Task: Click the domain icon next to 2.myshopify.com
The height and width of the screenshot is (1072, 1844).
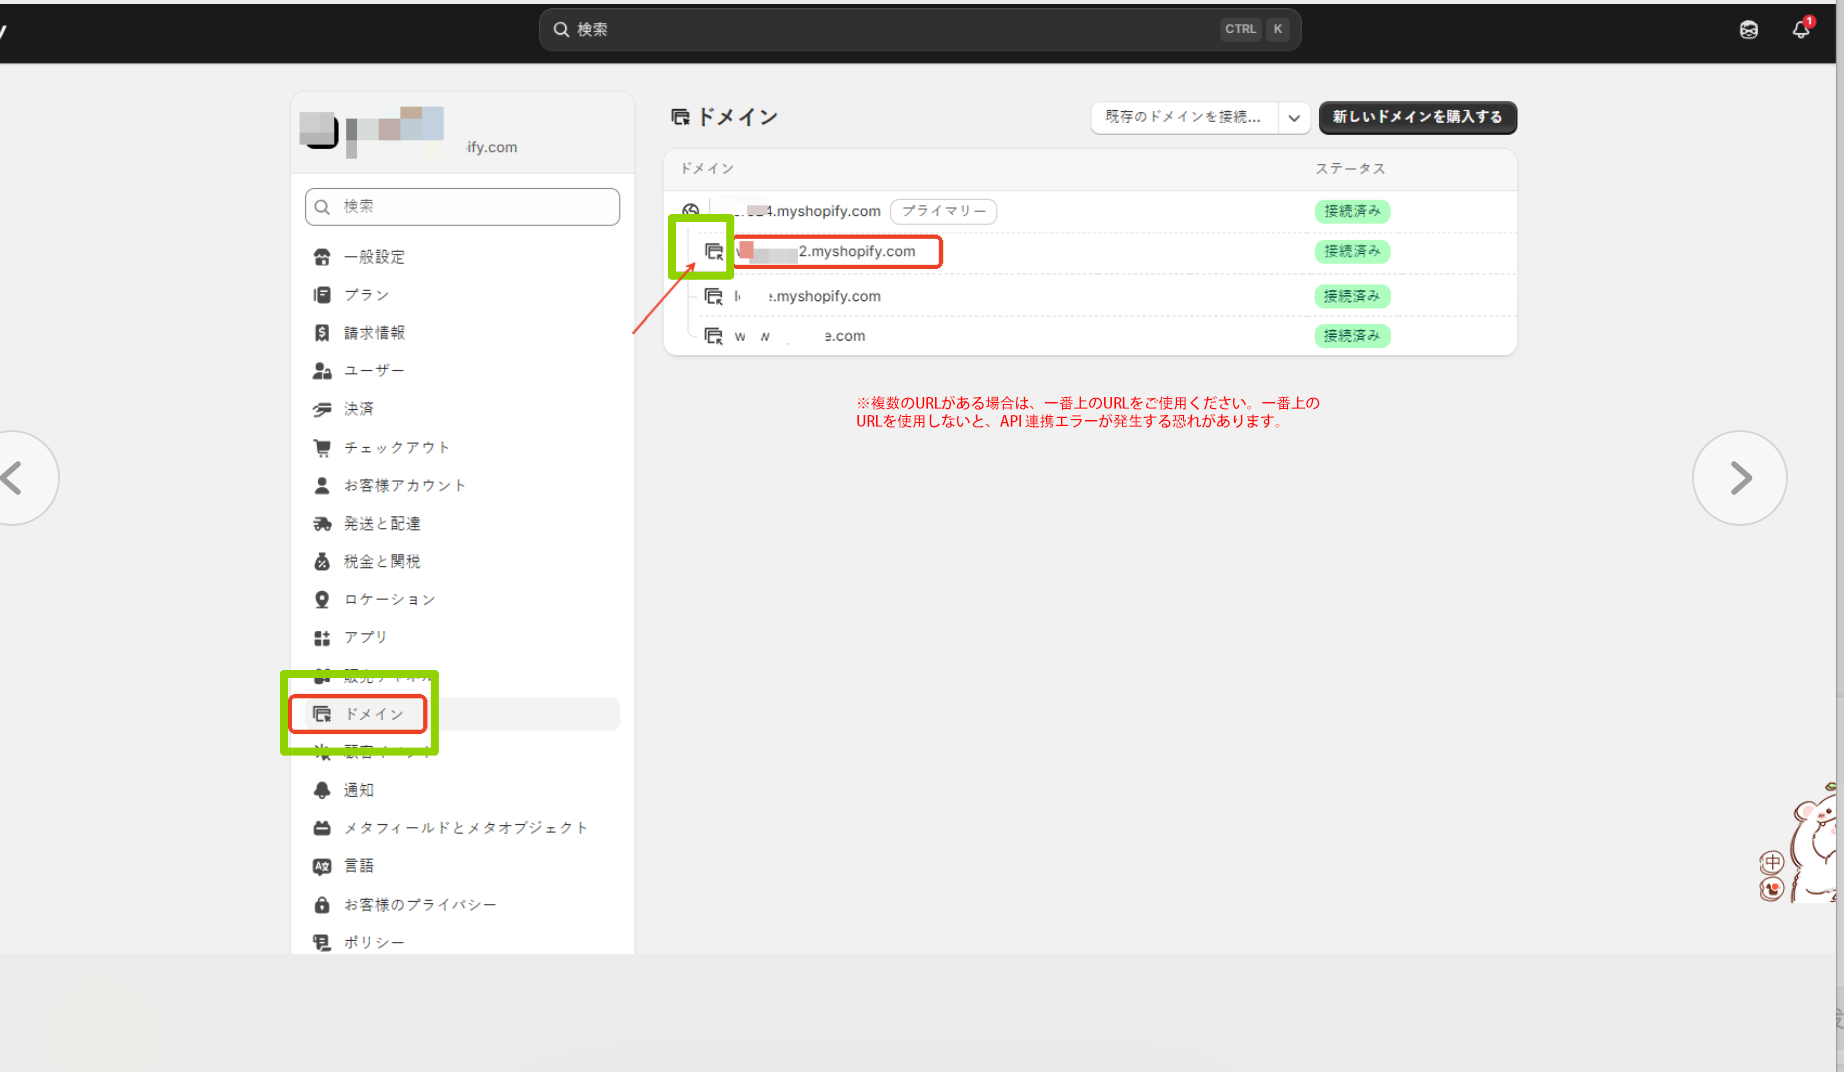Action: (713, 251)
